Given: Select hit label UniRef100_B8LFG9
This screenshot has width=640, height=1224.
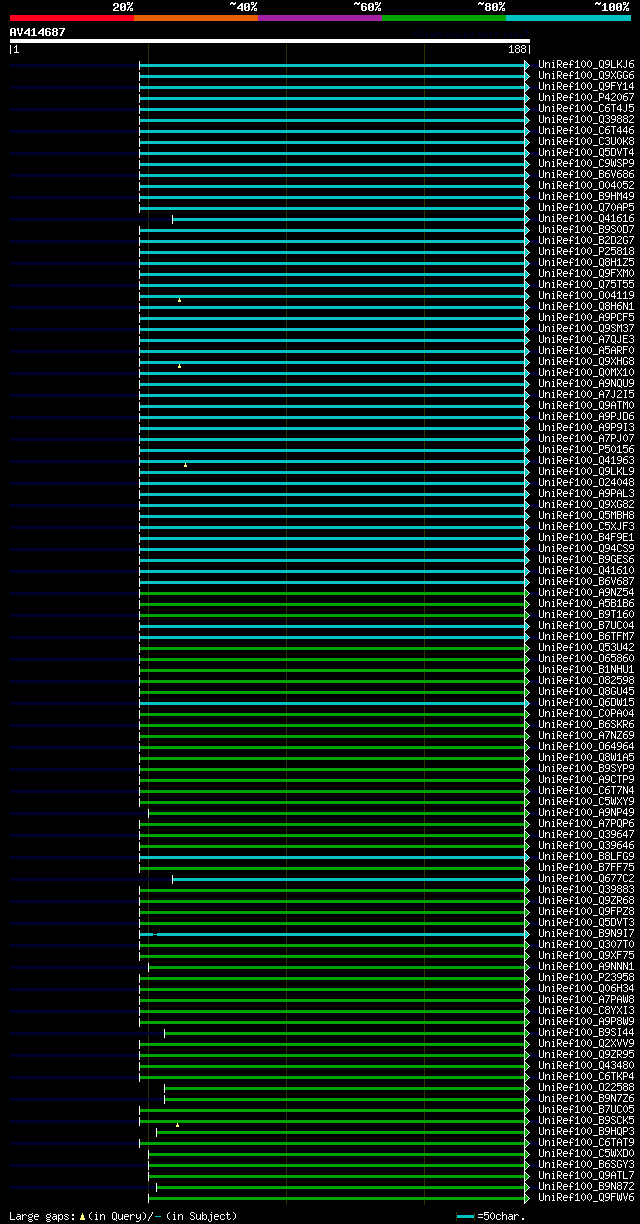Looking at the screenshot, I should [586, 857].
